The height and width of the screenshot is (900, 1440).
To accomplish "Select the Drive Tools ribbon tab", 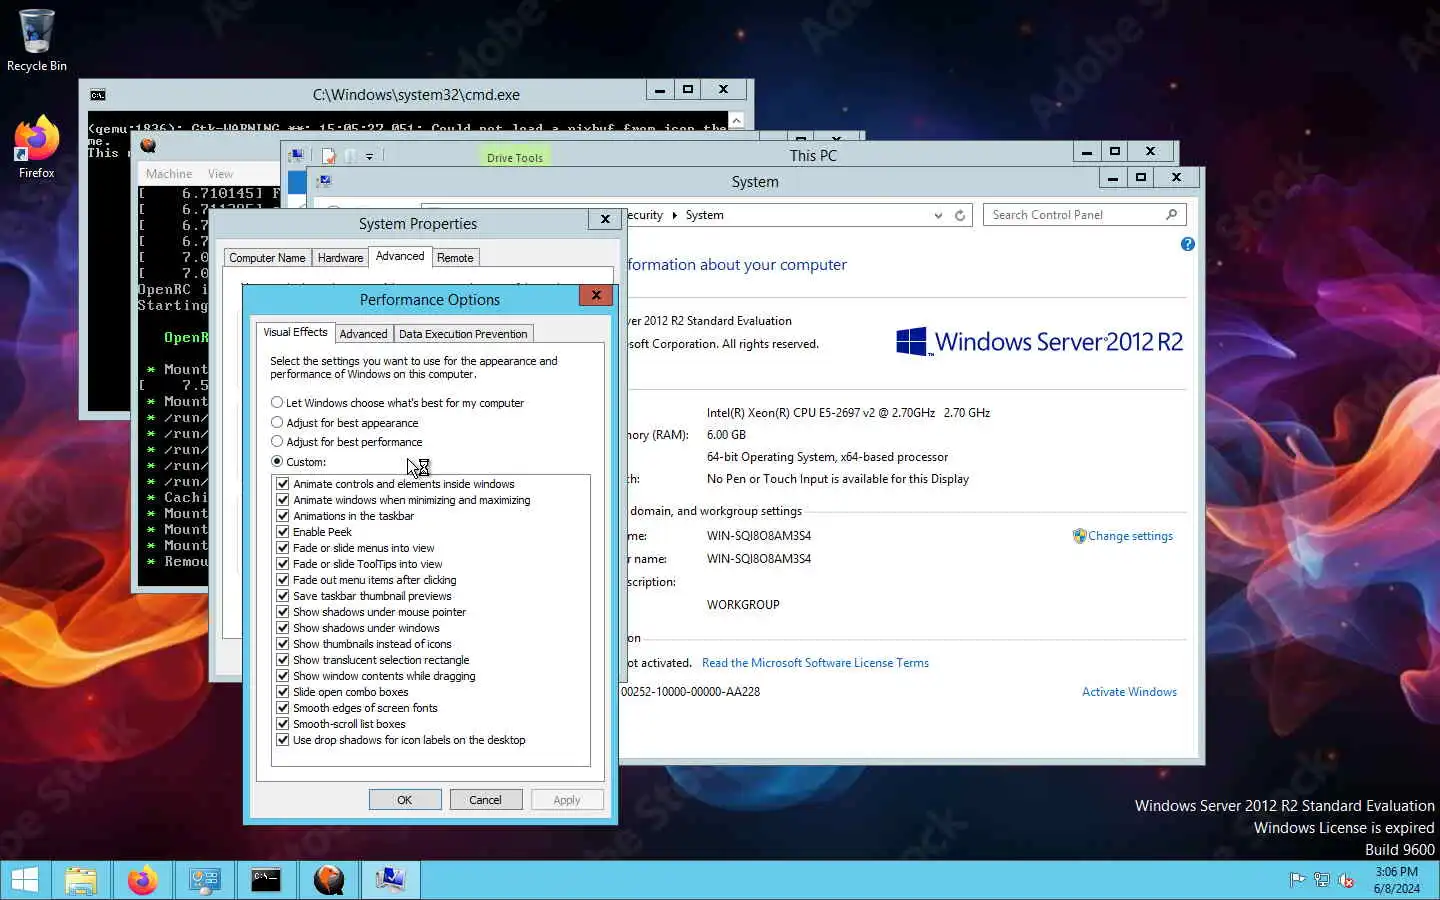I will (x=515, y=157).
